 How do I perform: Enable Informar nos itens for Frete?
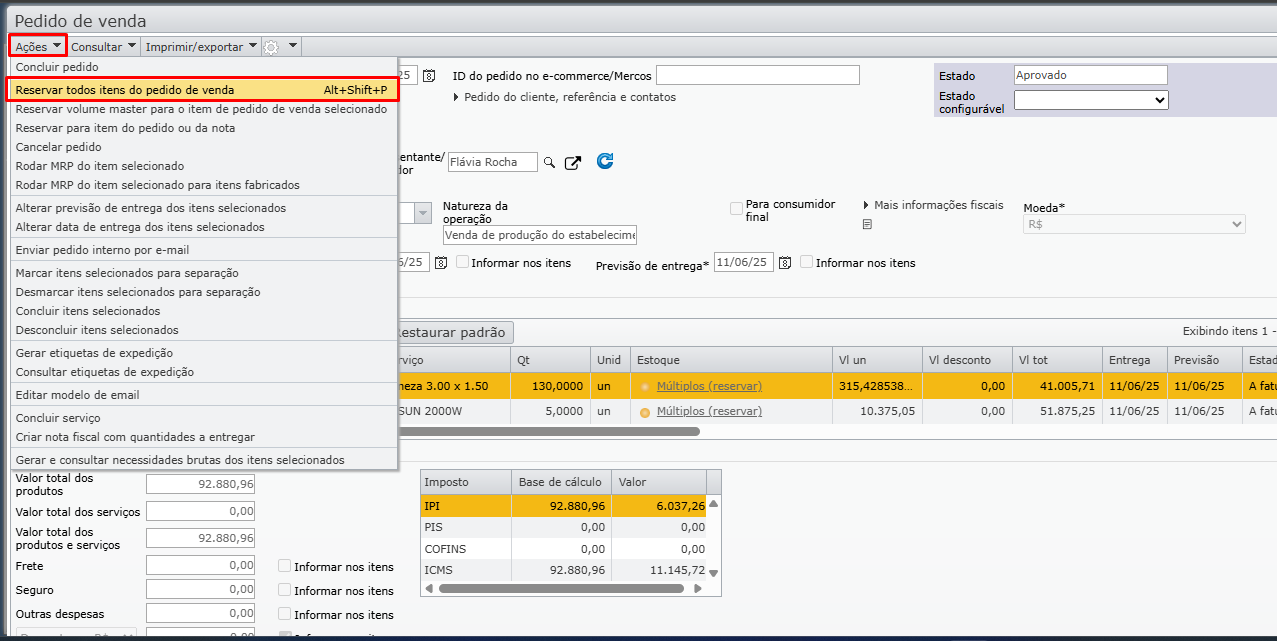point(285,566)
